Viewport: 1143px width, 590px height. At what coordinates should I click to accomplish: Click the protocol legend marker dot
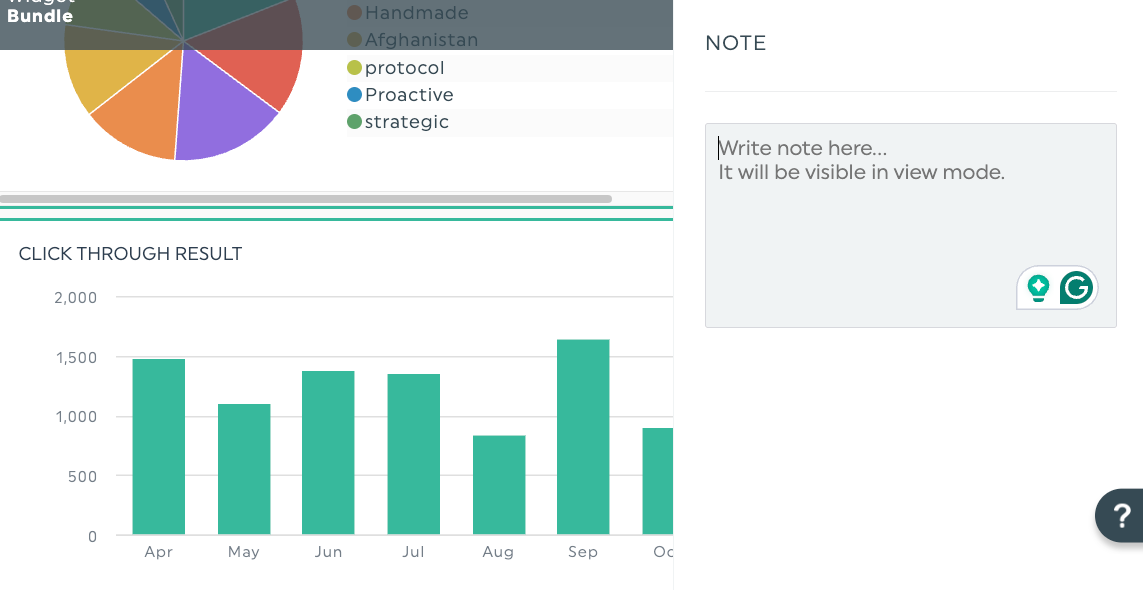click(x=354, y=67)
